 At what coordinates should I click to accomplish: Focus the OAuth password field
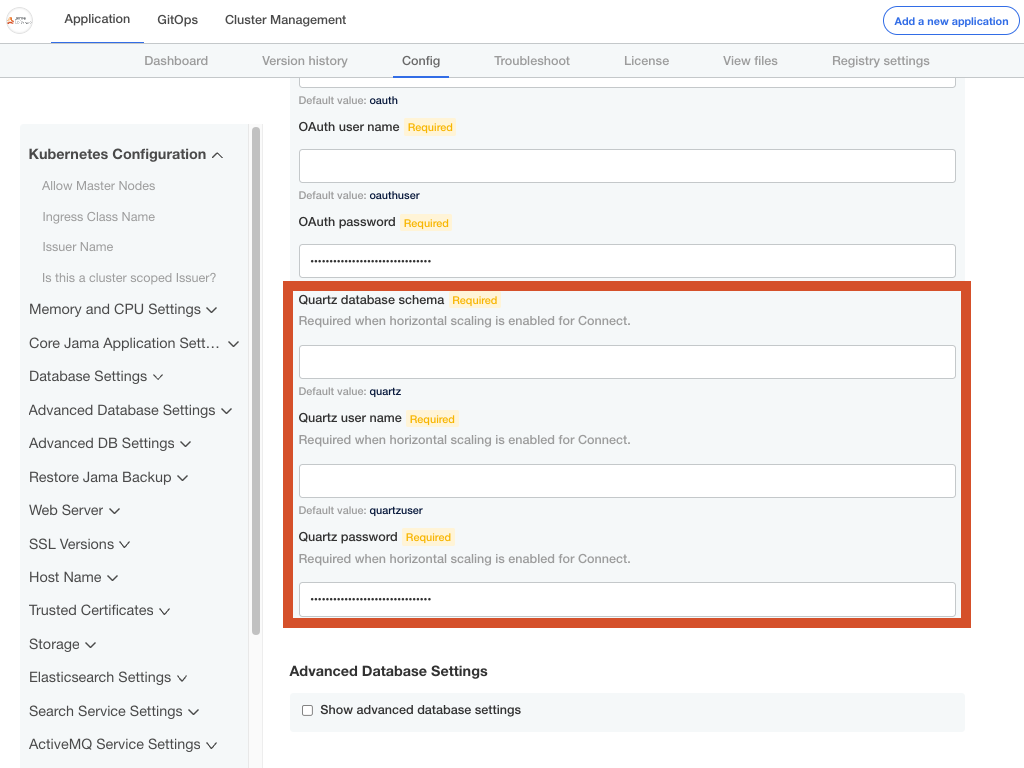[628, 261]
